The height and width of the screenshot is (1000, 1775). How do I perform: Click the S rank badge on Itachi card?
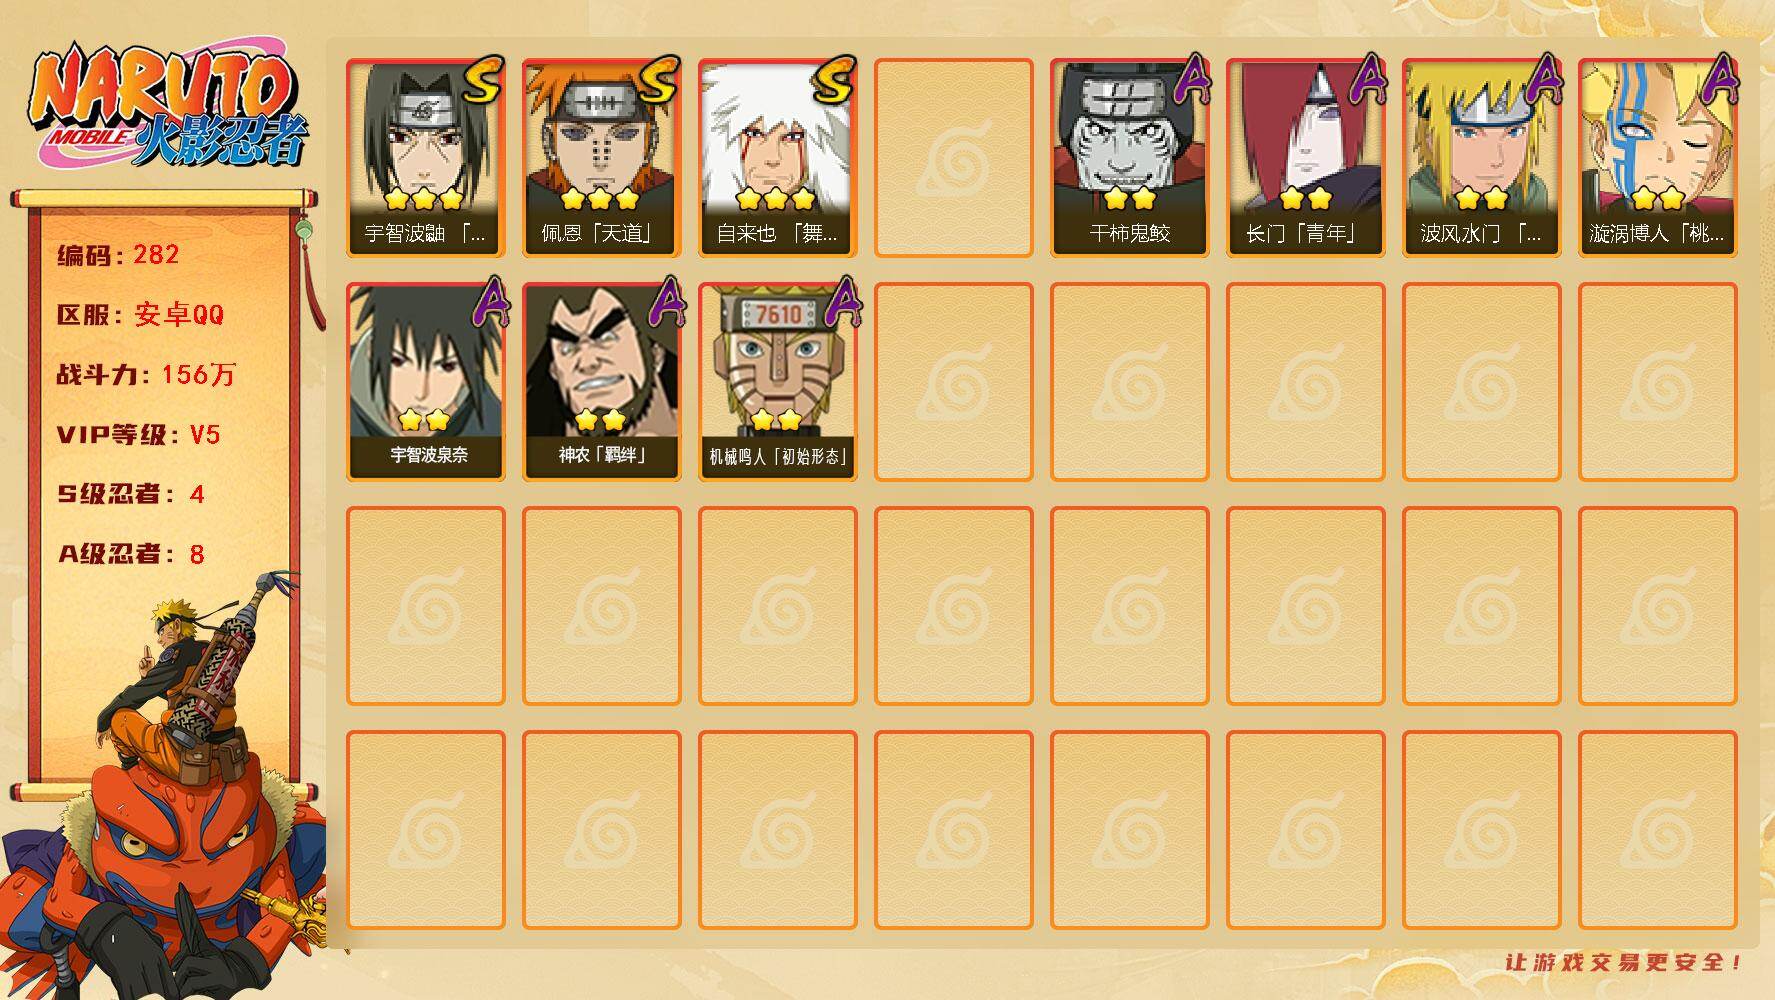[x=483, y=82]
